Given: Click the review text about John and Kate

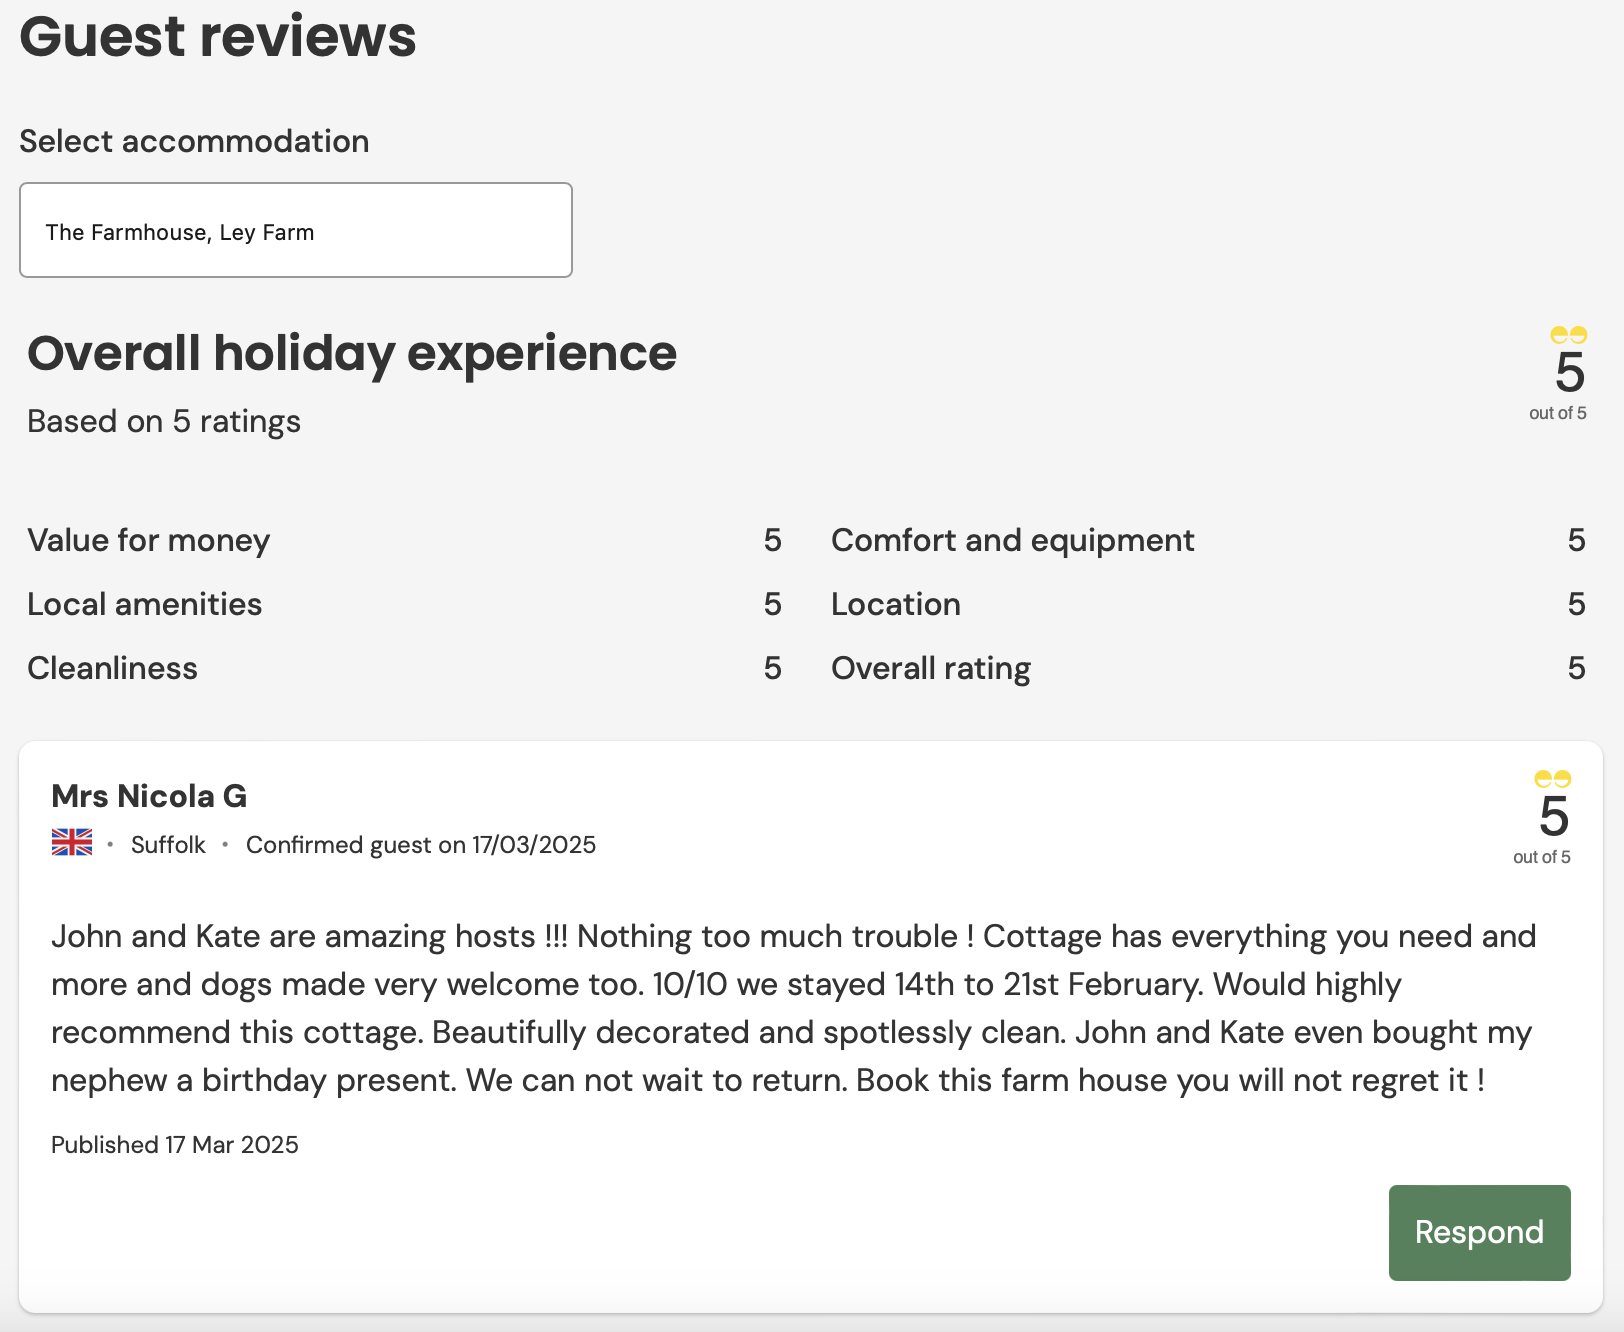Looking at the screenshot, I should 790,1008.
